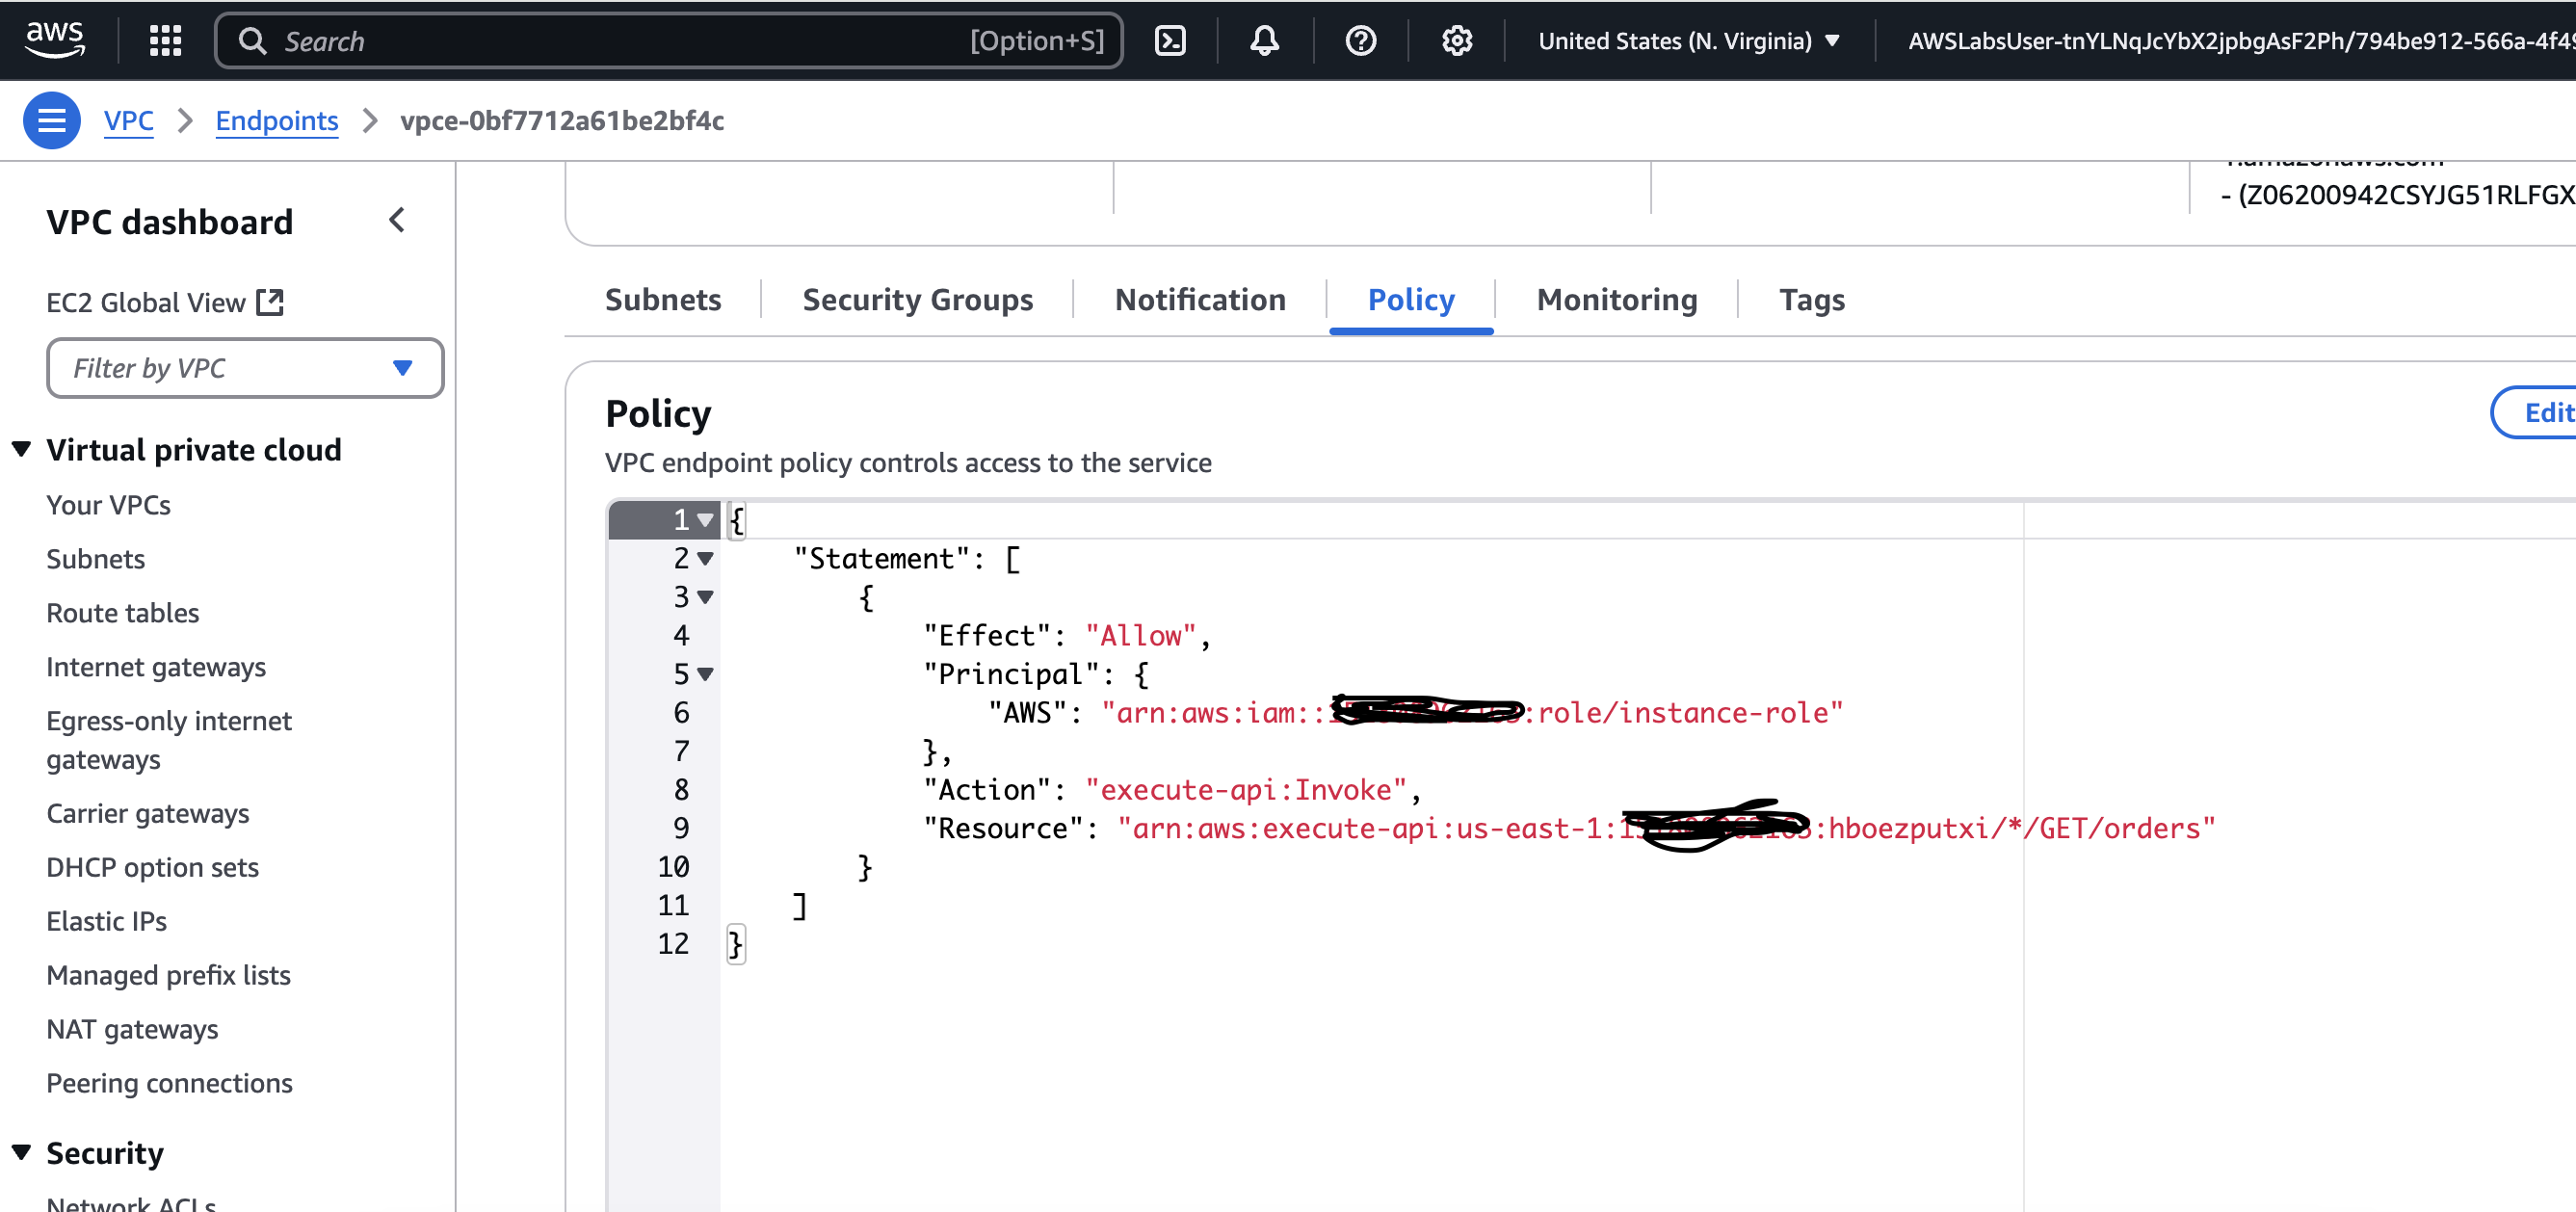Open DHCP option sets
2576x1212 pixels.
click(153, 867)
